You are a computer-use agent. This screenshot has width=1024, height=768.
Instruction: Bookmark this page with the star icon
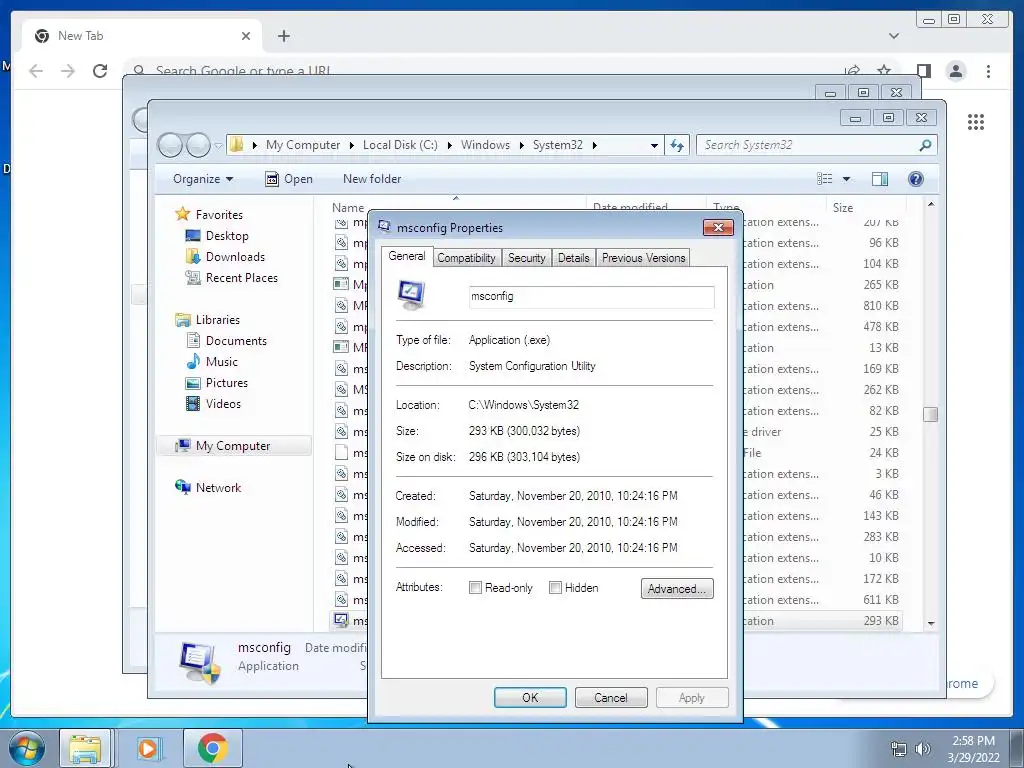[884, 70]
